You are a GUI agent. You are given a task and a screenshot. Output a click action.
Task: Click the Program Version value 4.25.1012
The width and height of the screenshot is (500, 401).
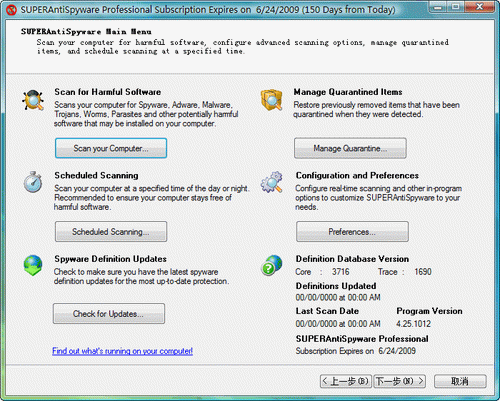tap(413, 324)
